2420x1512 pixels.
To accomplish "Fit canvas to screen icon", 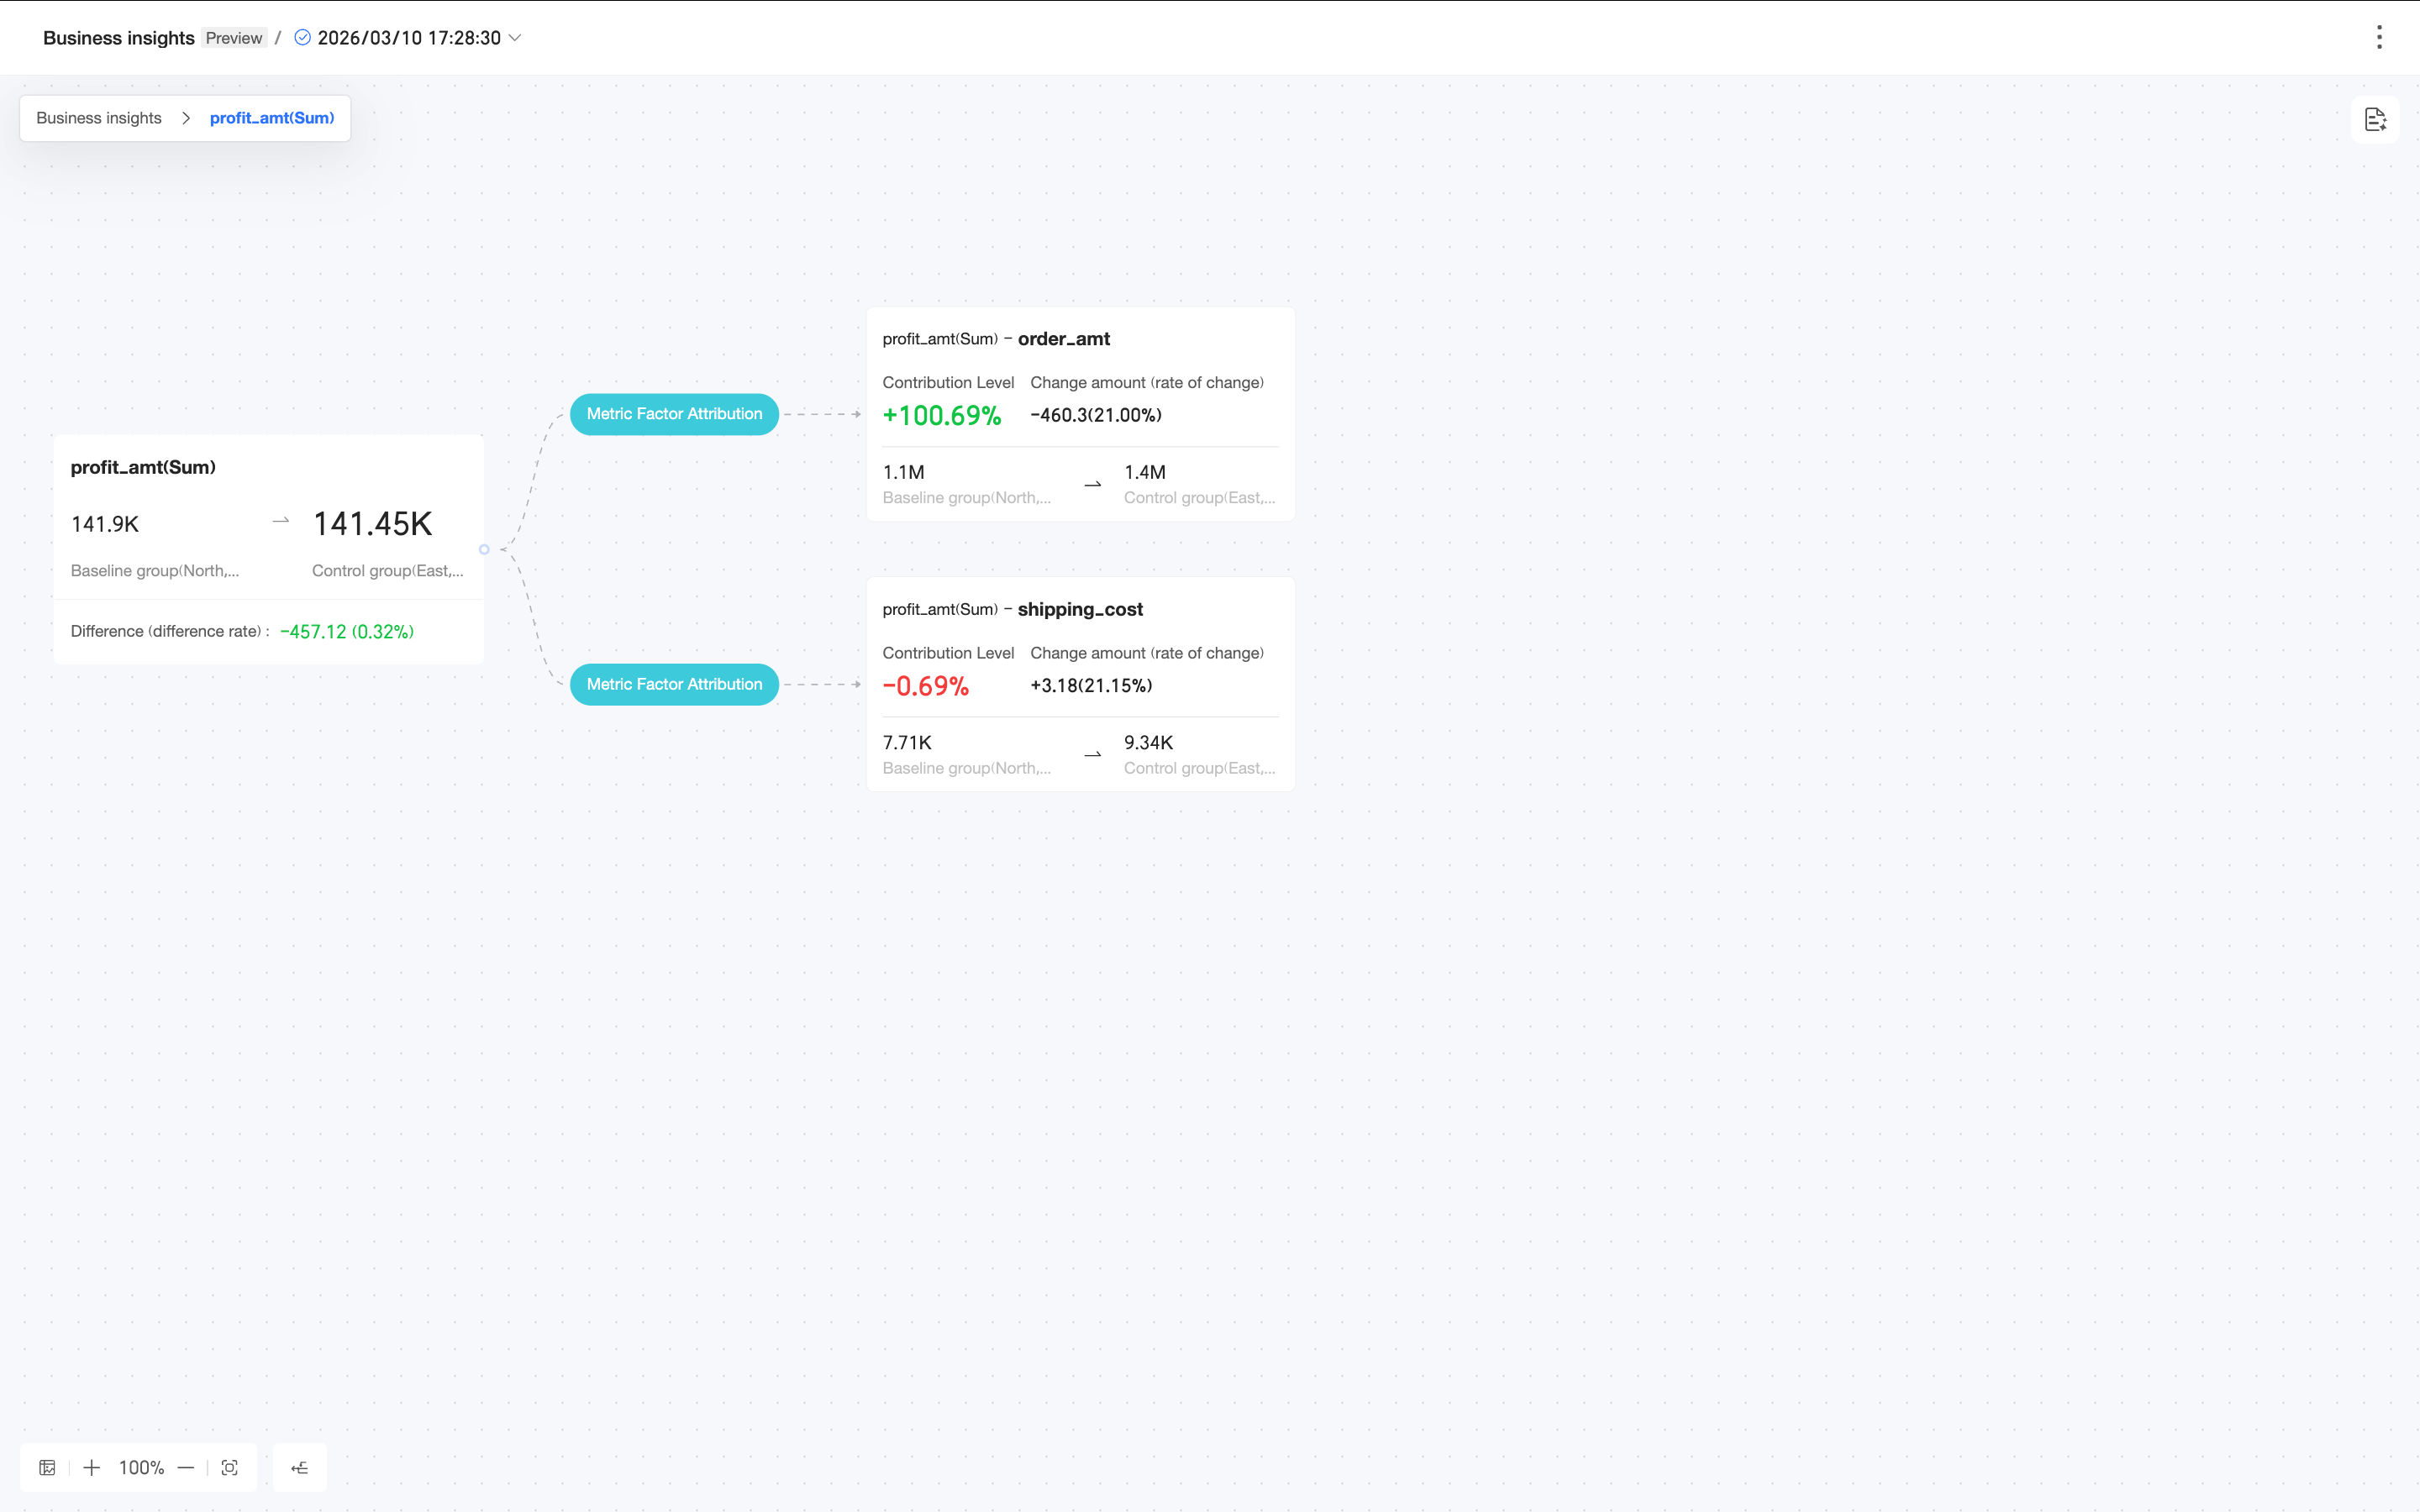I will [x=230, y=1467].
